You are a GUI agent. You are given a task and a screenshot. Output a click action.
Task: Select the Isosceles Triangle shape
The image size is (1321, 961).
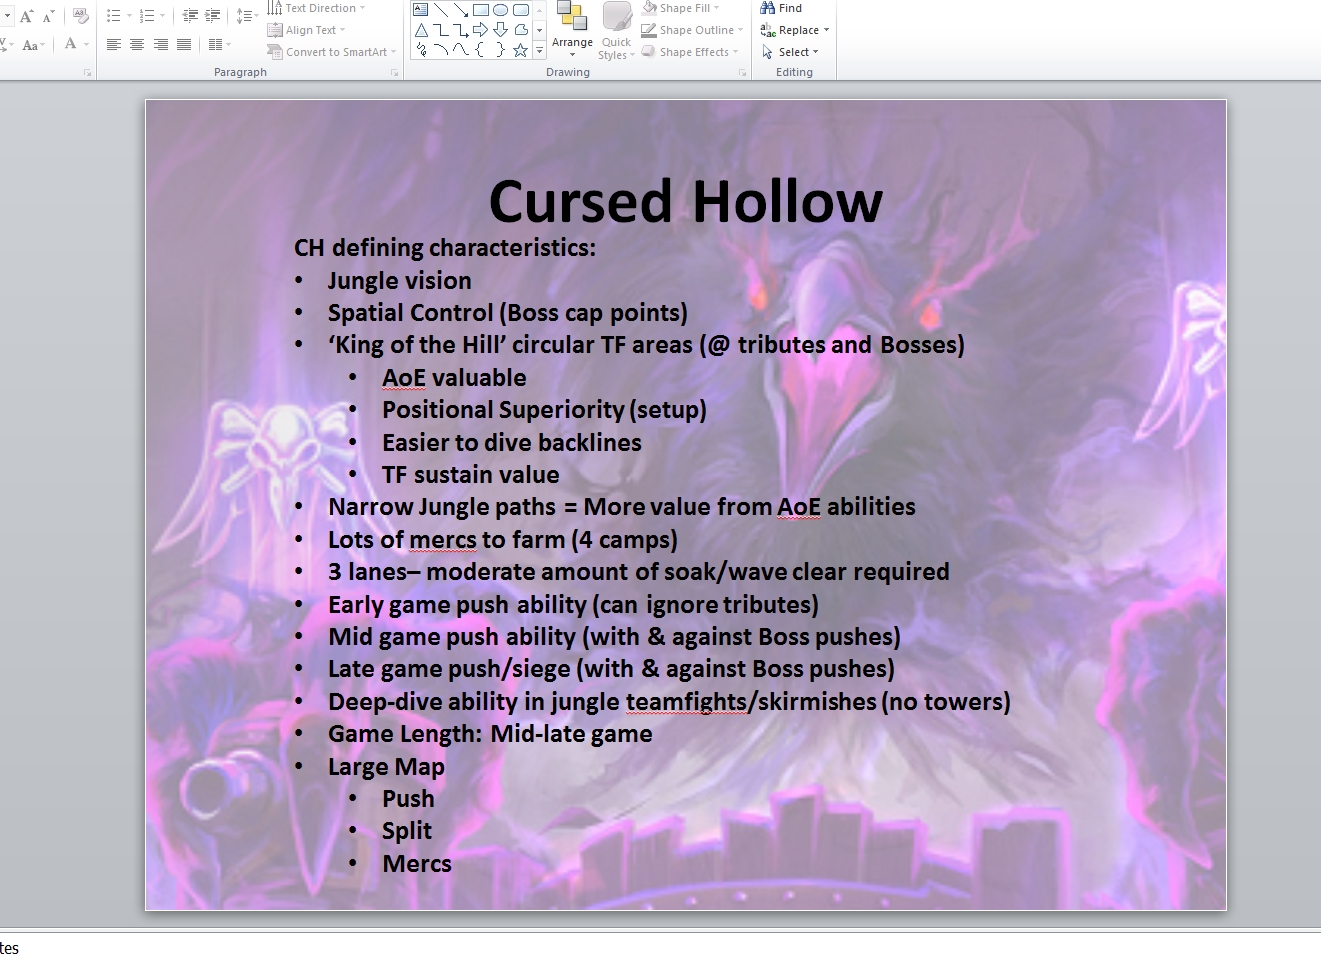(x=421, y=30)
